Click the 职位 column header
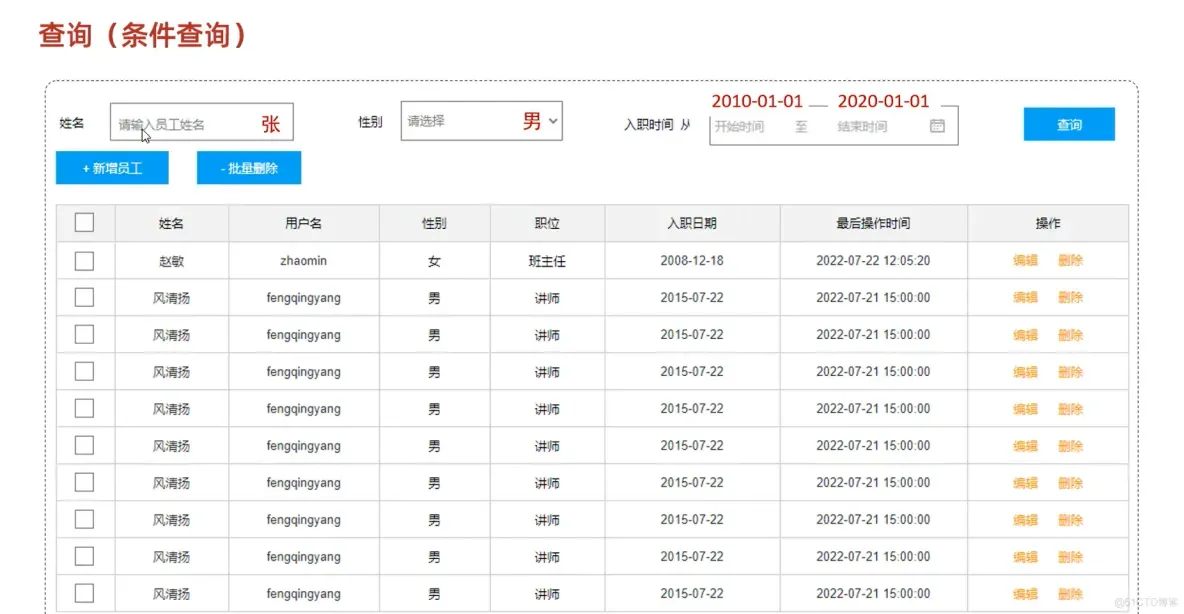 pos(547,224)
